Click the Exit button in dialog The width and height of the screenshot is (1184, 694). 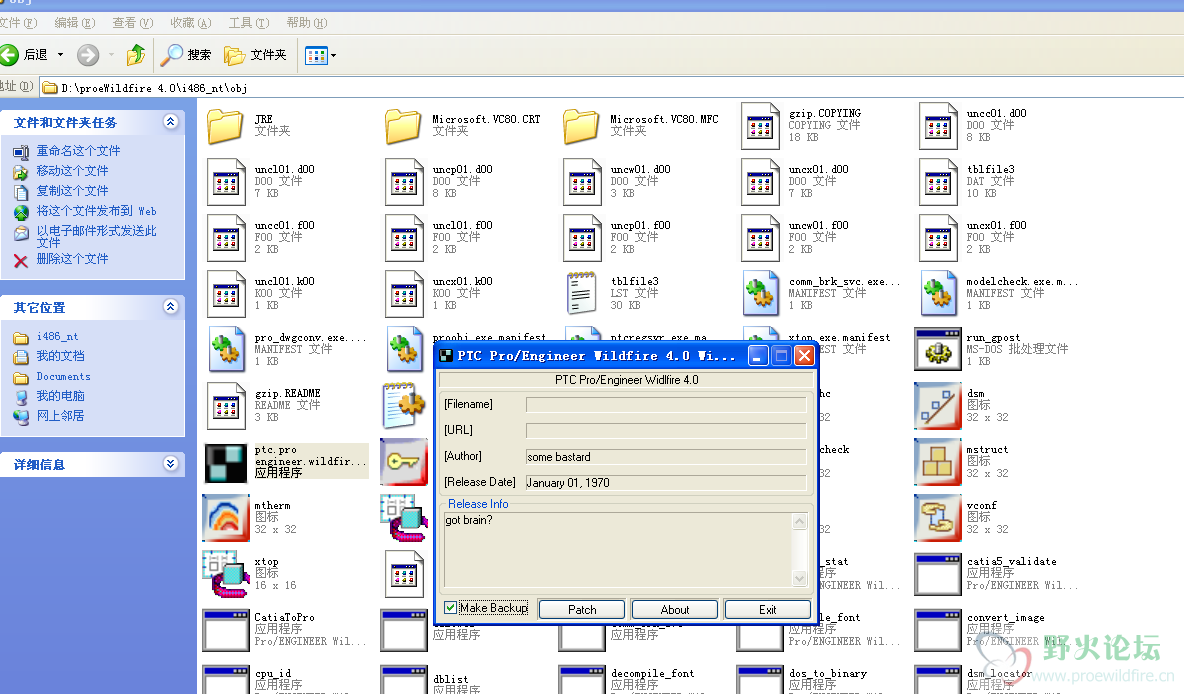(768, 609)
